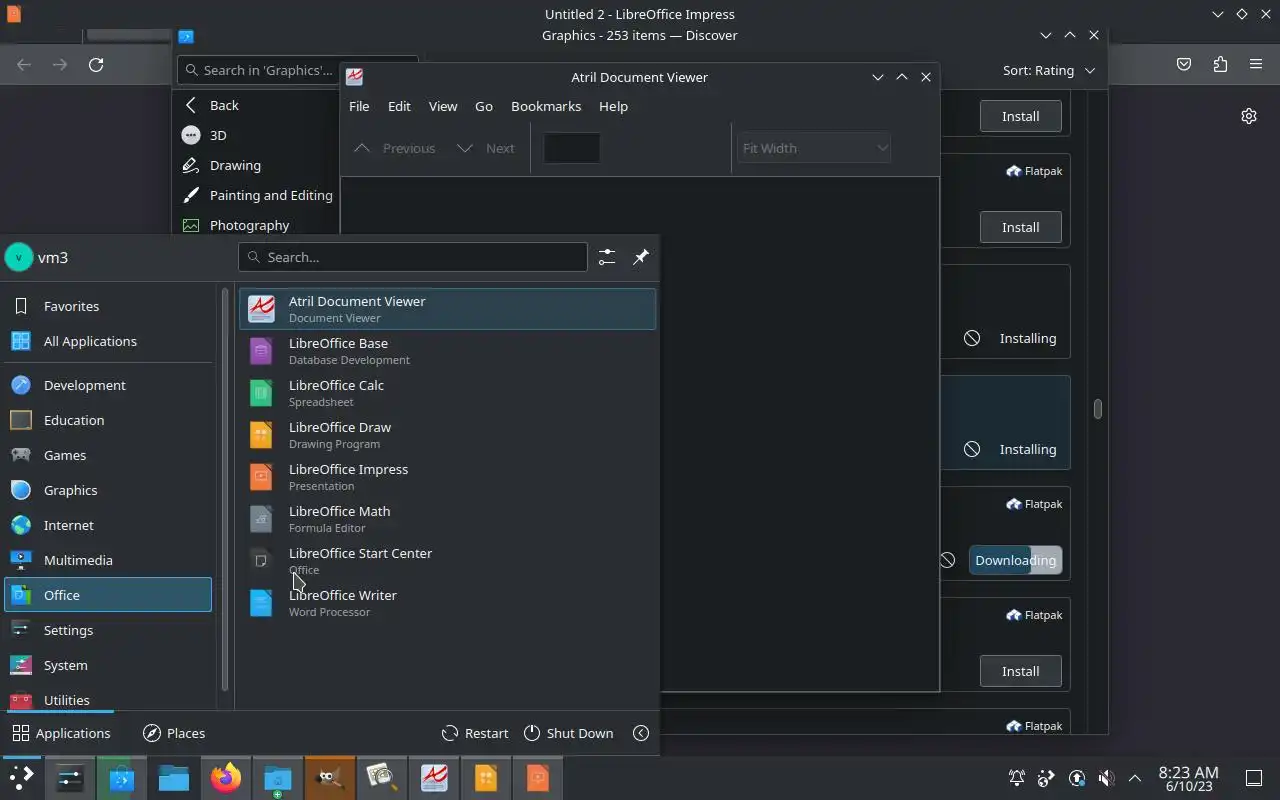Switch to the Applications tab

(x=61, y=733)
